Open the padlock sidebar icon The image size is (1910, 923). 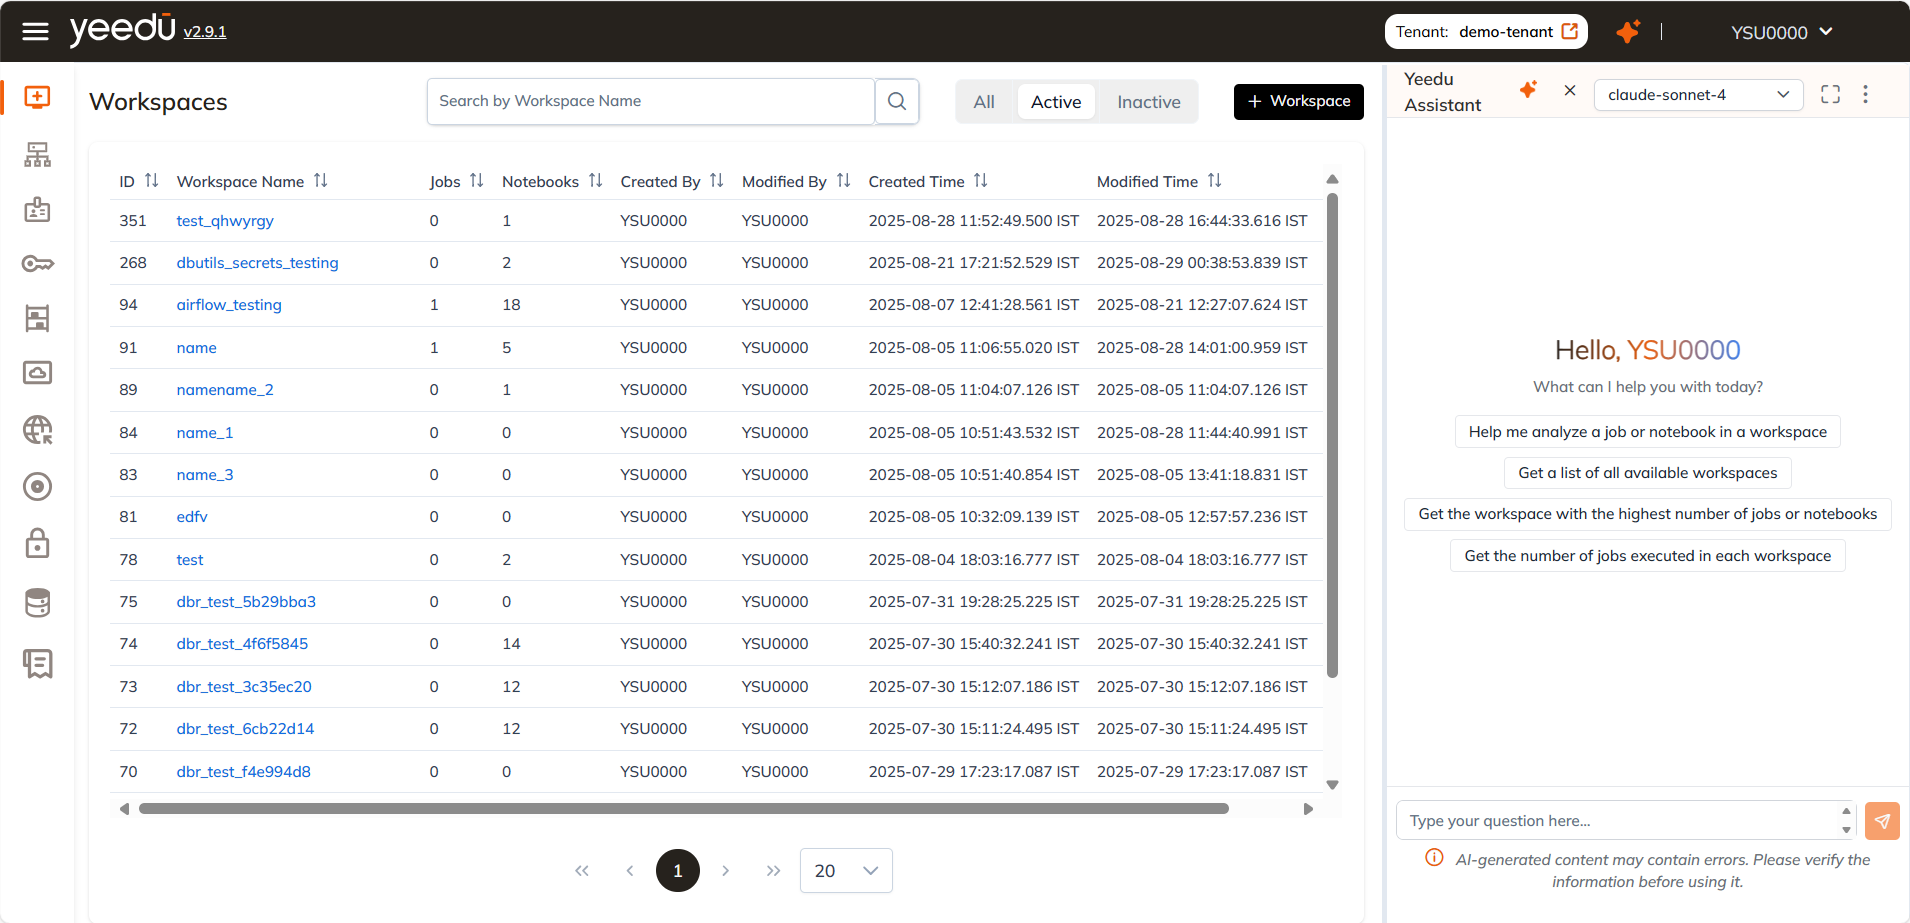pyautogui.click(x=37, y=543)
